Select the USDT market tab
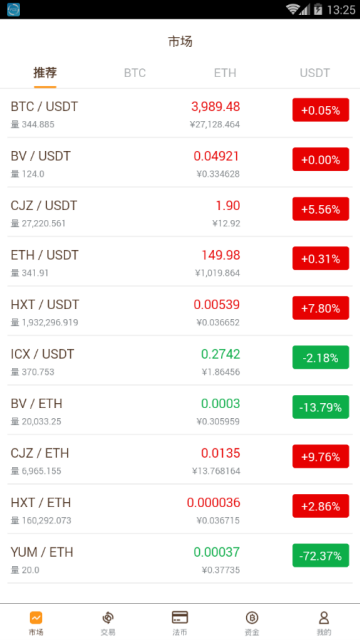360x640 pixels. tap(315, 73)
